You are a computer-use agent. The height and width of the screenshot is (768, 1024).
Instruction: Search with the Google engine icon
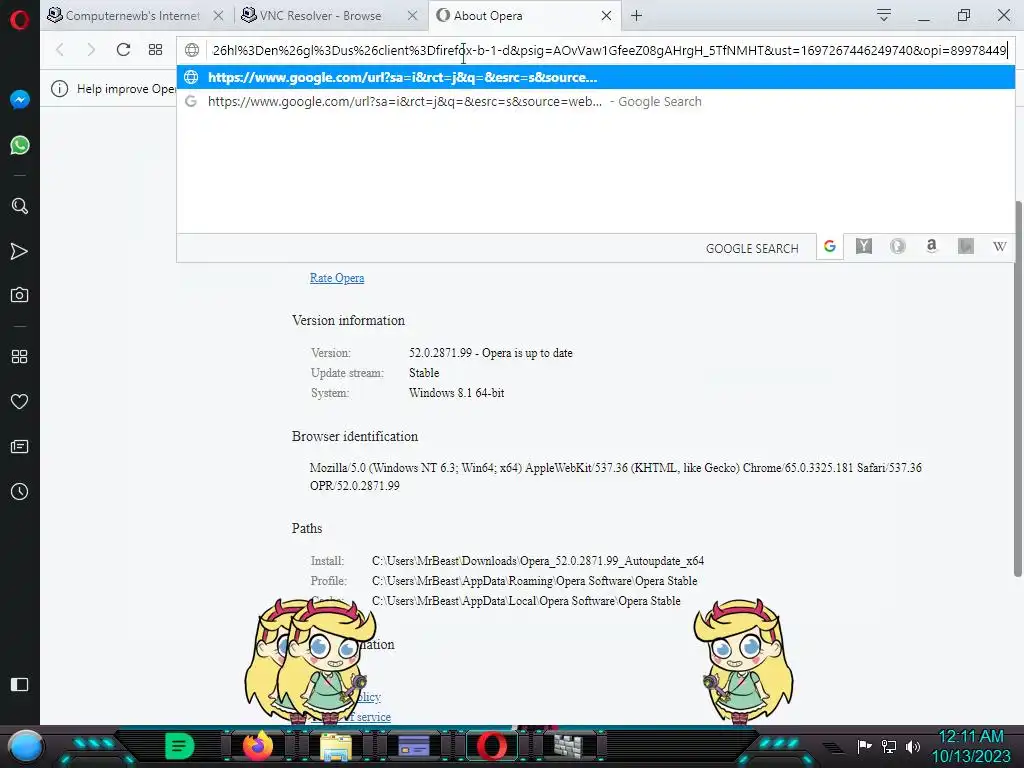point(829,246)
